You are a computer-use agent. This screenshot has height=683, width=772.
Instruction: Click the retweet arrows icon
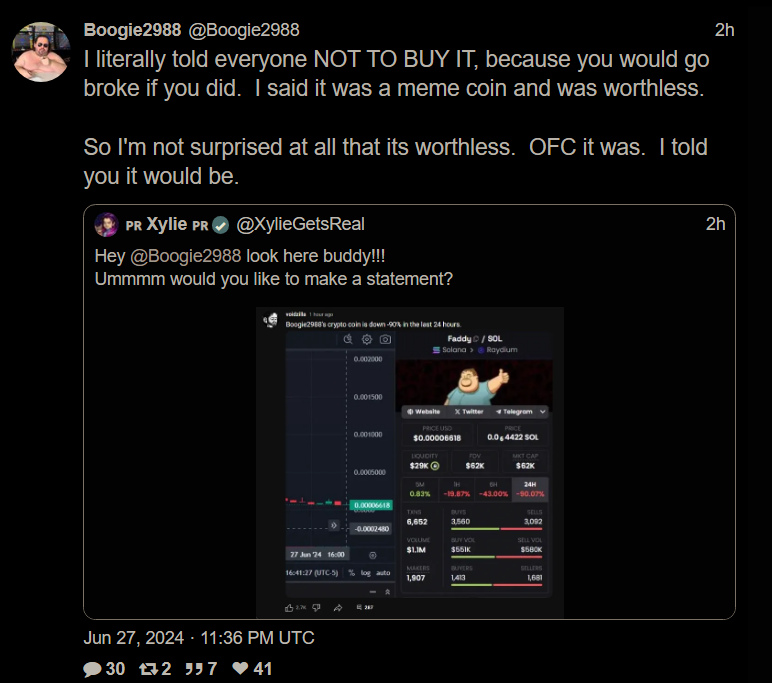point(148,669)
